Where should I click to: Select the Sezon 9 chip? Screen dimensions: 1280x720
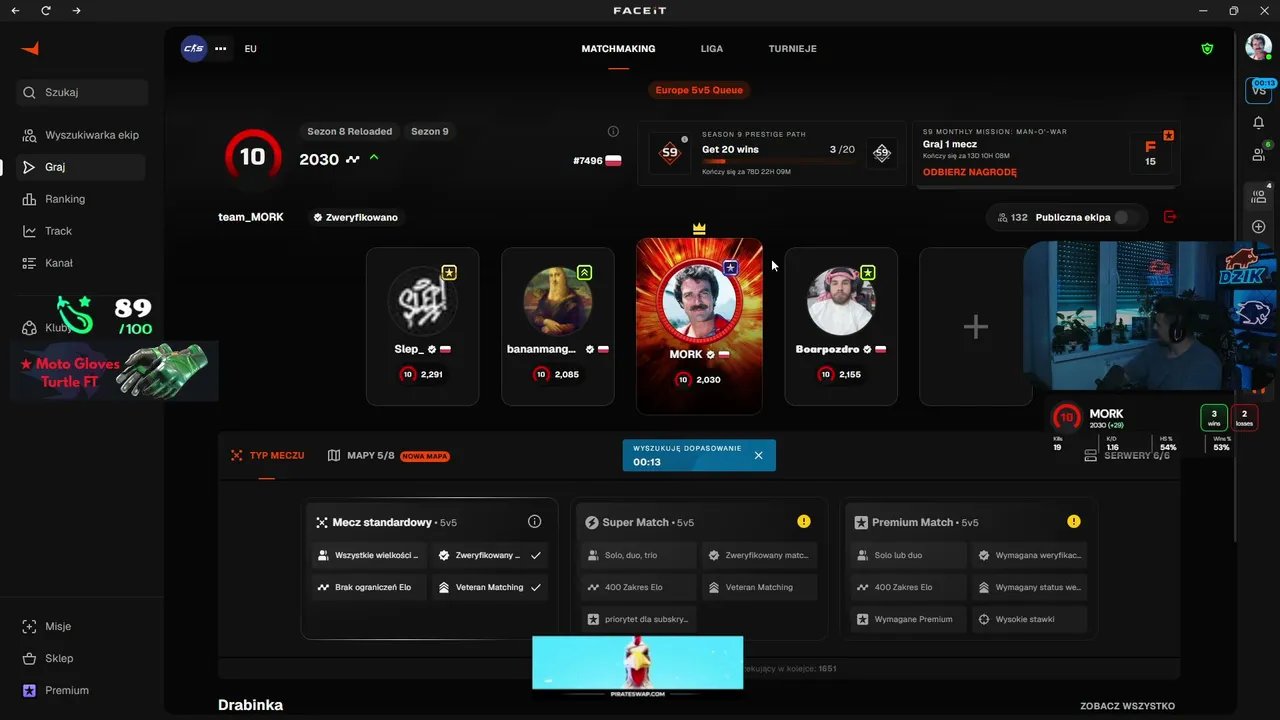pos(430,131)
